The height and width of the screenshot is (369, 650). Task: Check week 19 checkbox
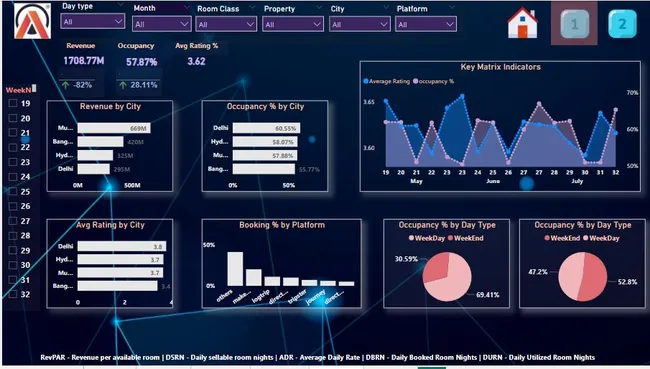[x=13, y=103]
